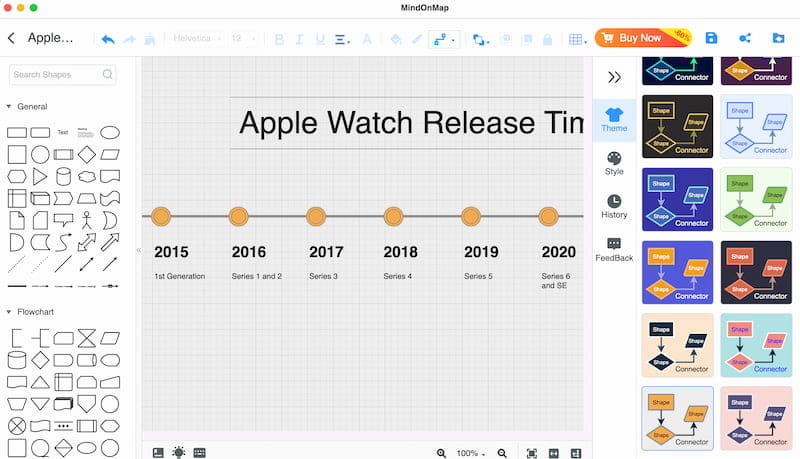800x459 pixels.
Task: Open the 100% zoom level dropdown
Action: 470,453
